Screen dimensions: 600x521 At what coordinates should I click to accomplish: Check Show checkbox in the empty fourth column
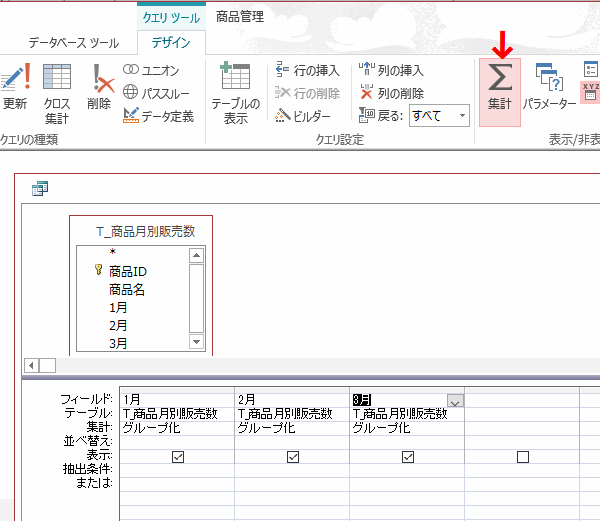point(523,457)
